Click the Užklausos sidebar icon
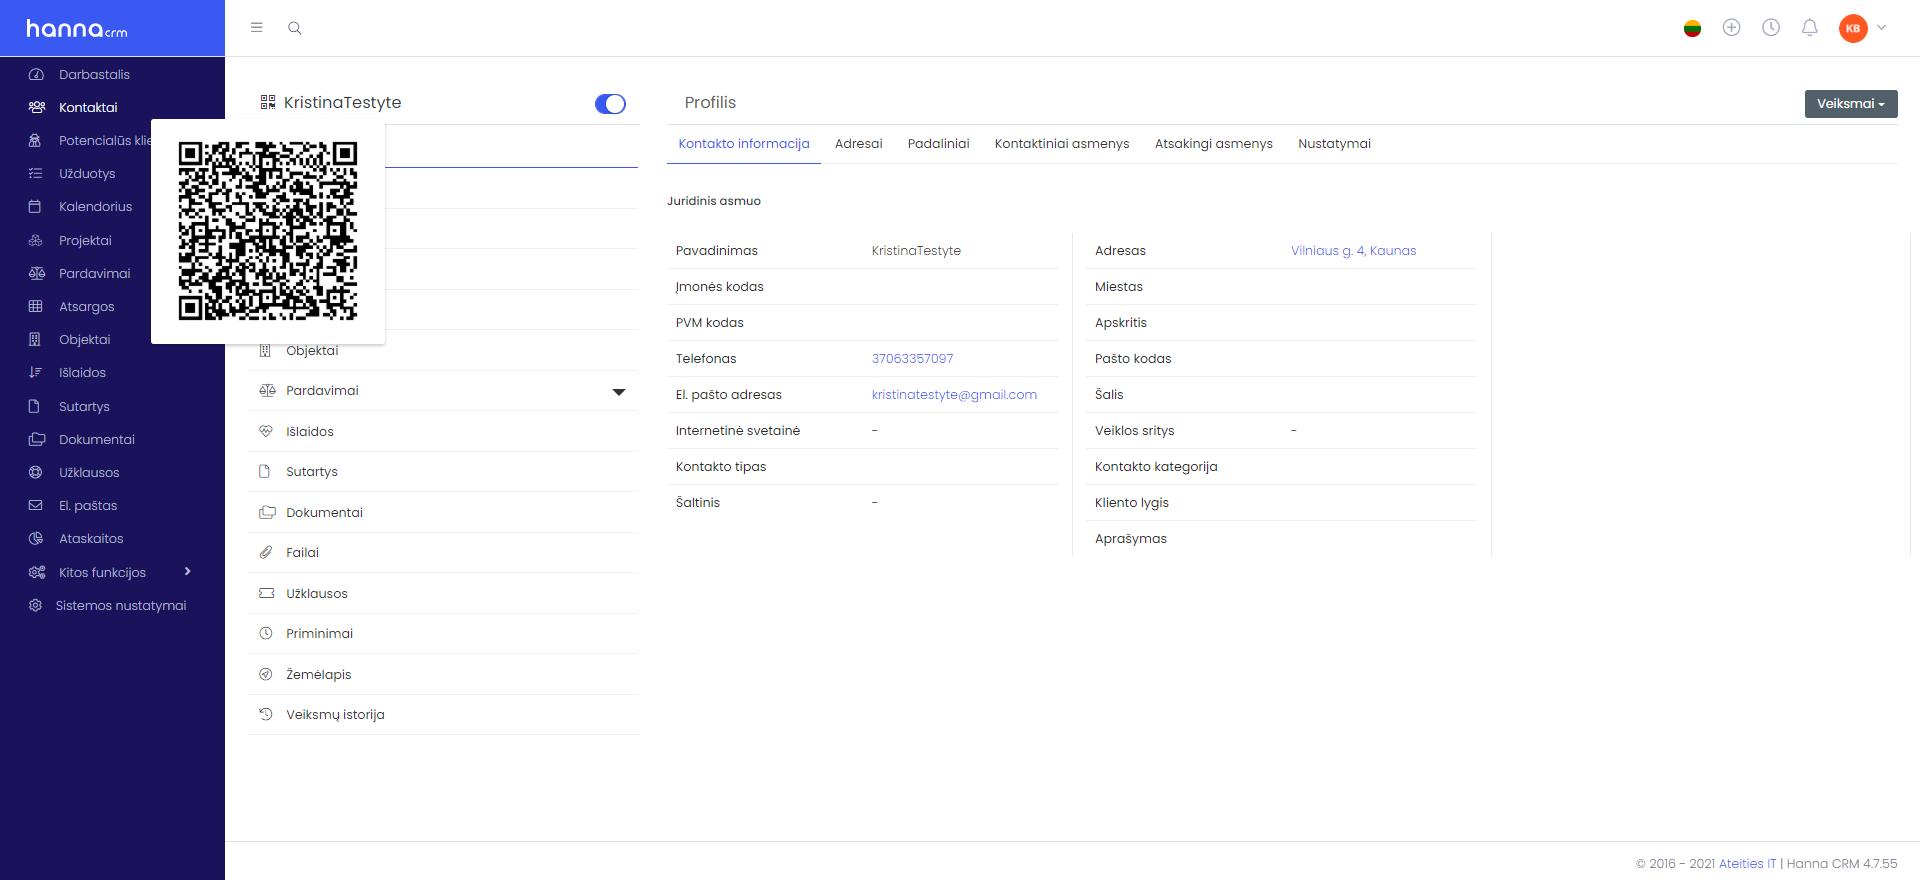This screenshot has width=1920, height=880. [36, 472]
